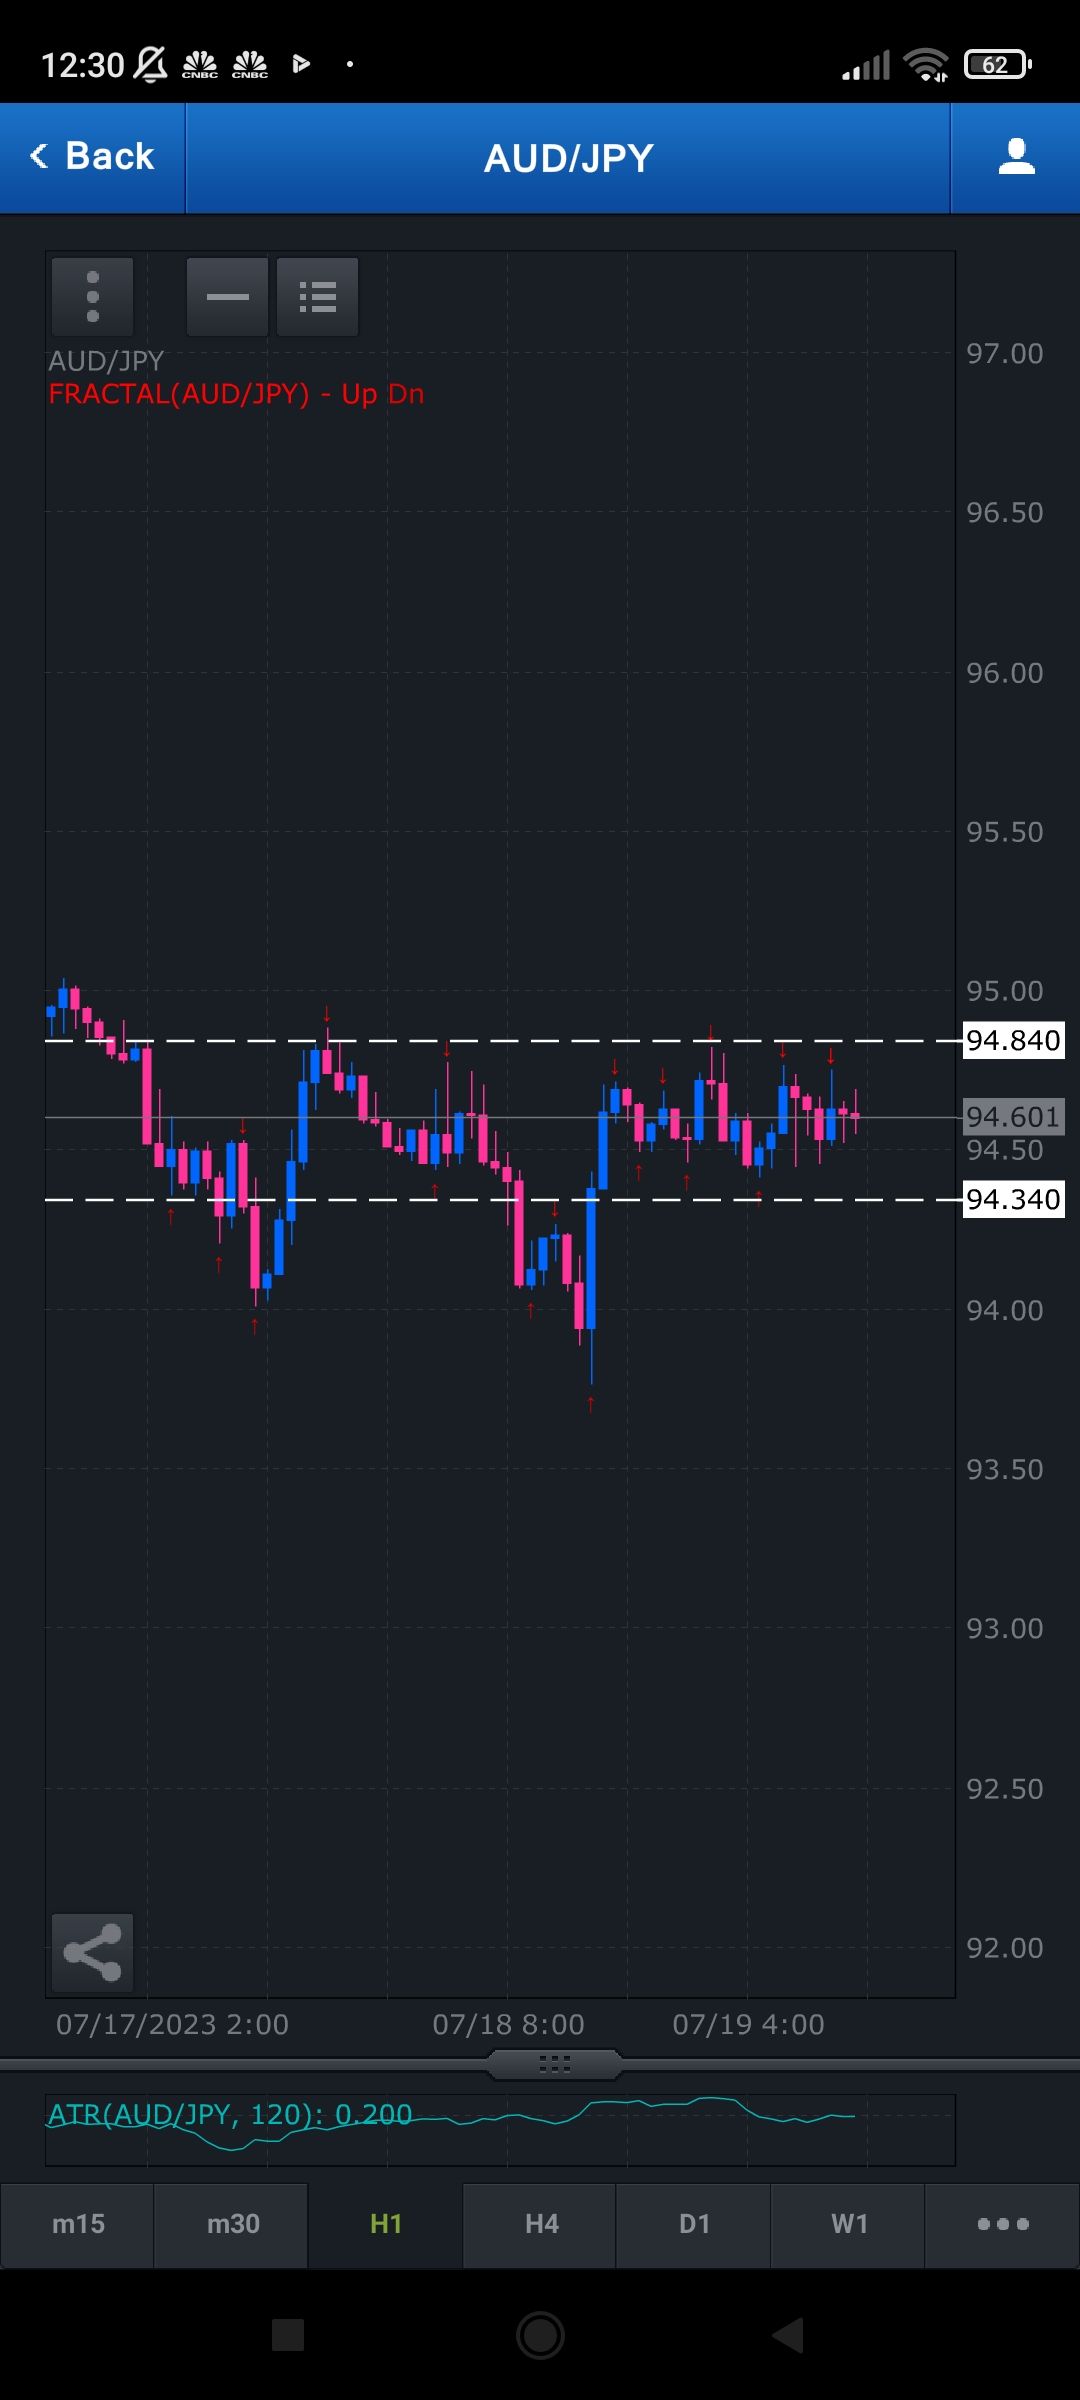Viewport: 1080px width, 2400px height.
Task: Tap the Android home circle button
Action: click(x=540, y=2335)
